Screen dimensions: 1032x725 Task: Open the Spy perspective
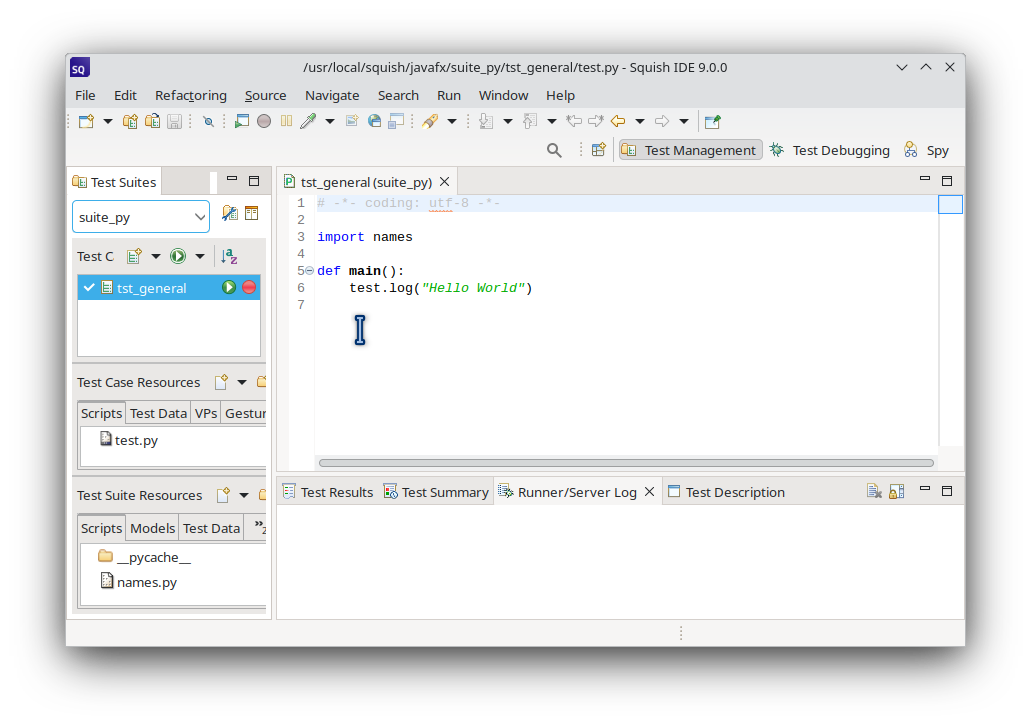point(936,149)
